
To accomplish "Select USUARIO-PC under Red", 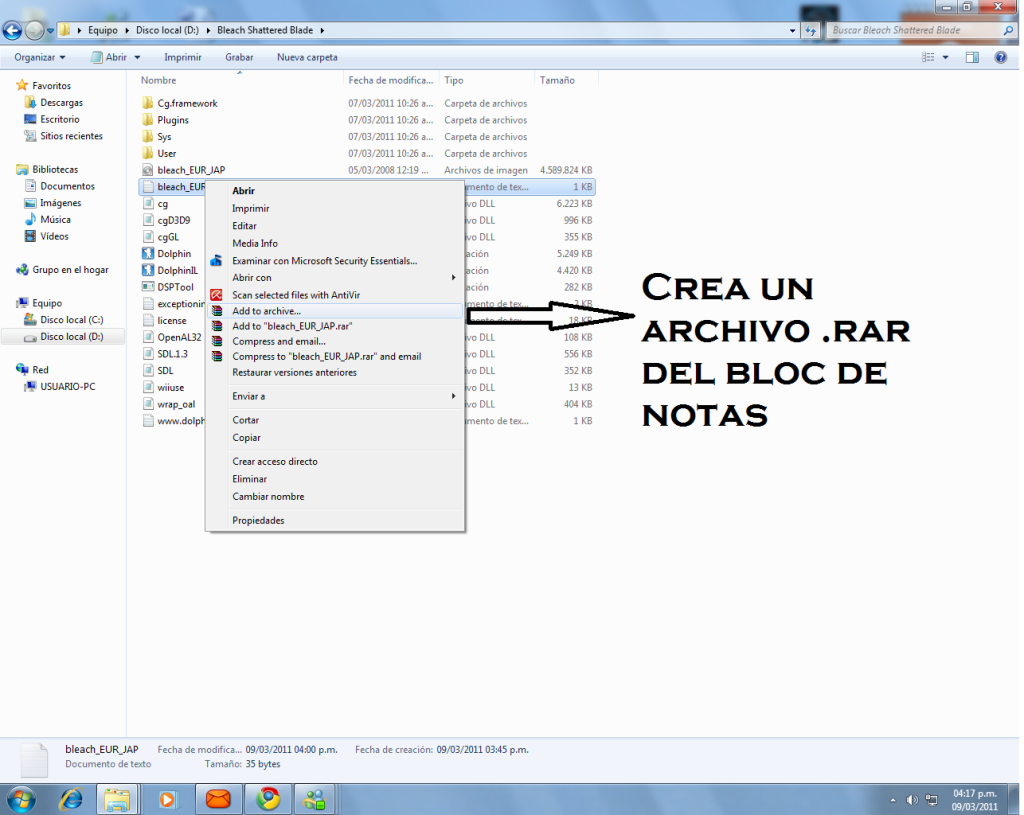I will pos(67,387).
